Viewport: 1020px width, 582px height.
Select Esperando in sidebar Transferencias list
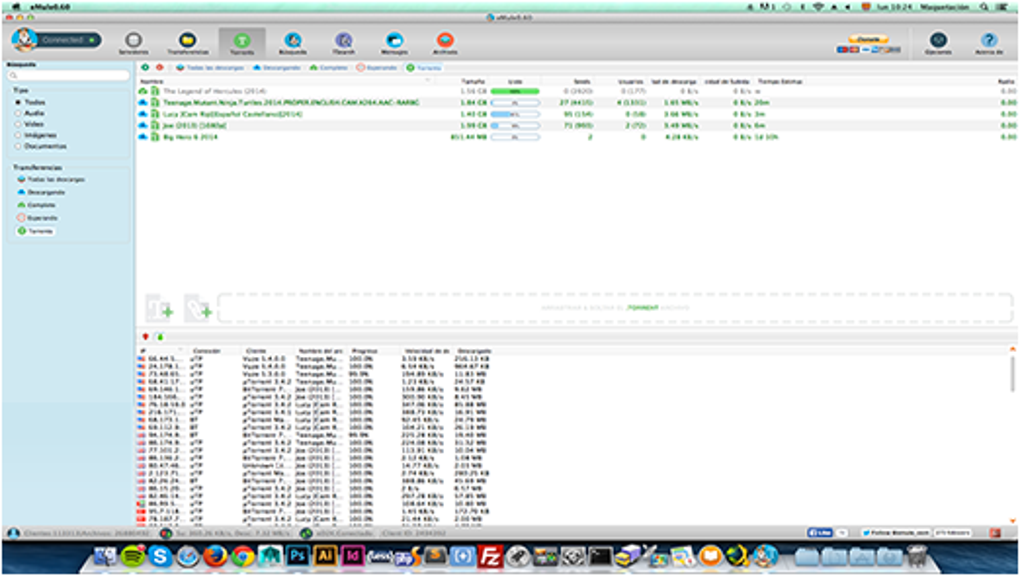tap(38, 218)
